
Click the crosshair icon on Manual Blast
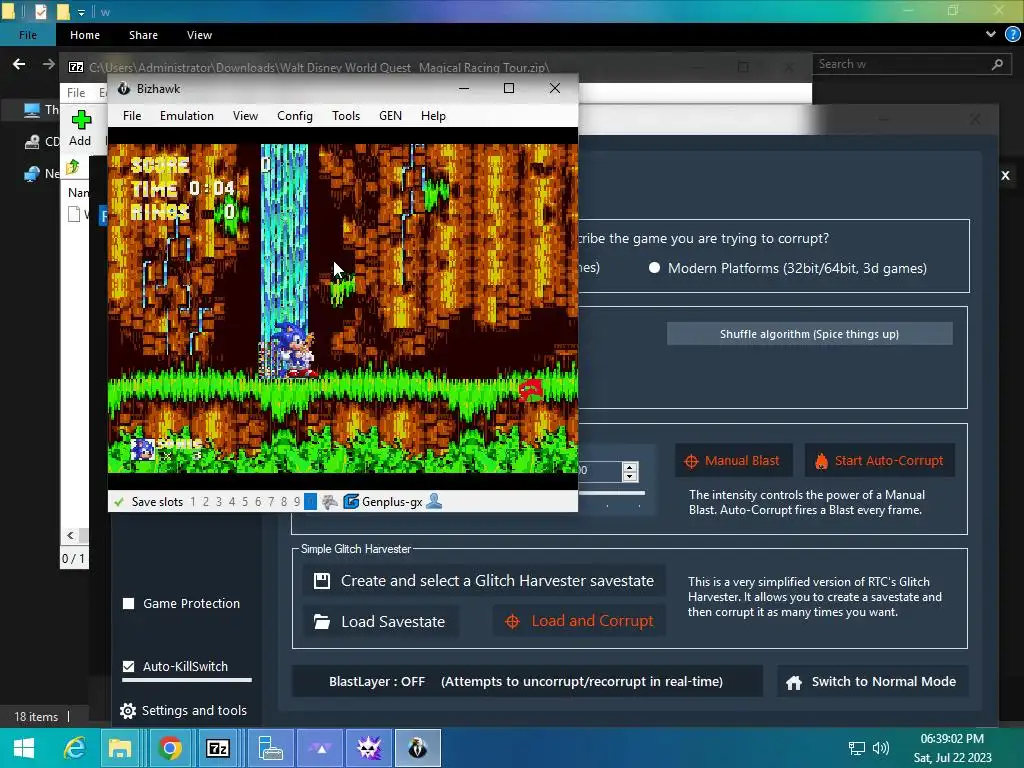[x=691, y=461]
